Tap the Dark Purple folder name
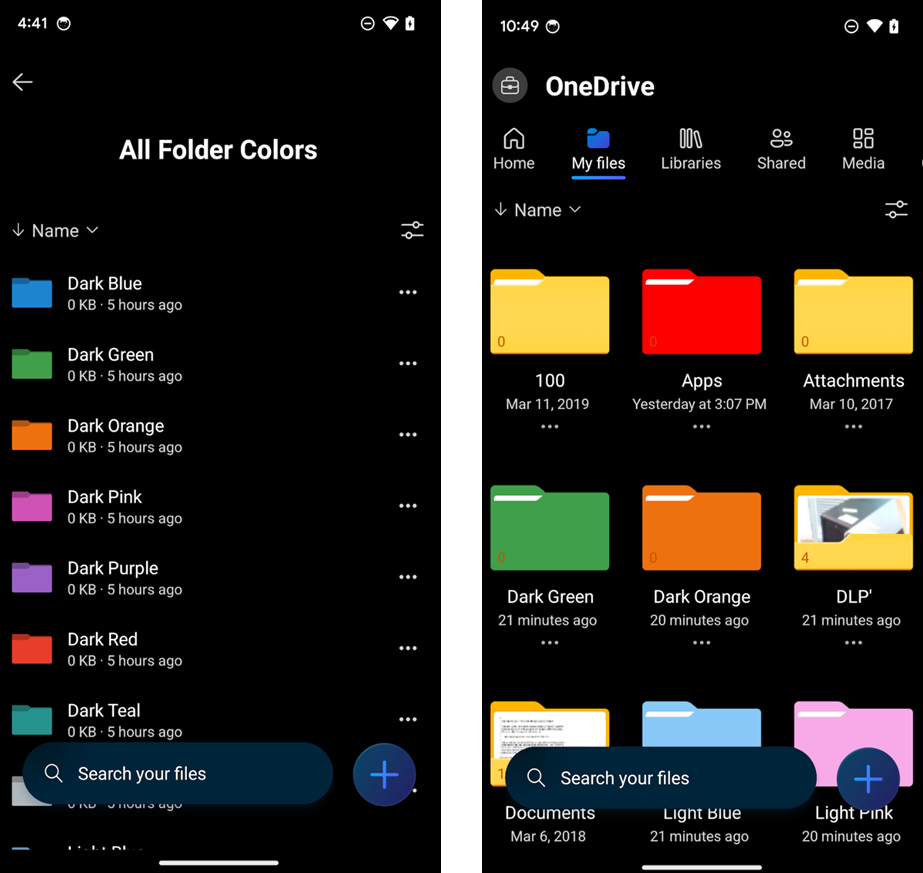 point(113,568)
